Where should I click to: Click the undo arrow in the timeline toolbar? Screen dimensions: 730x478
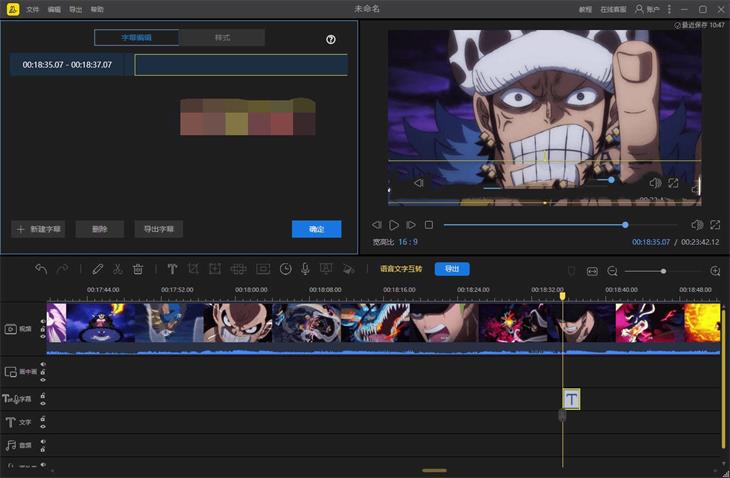click(41, 269)
